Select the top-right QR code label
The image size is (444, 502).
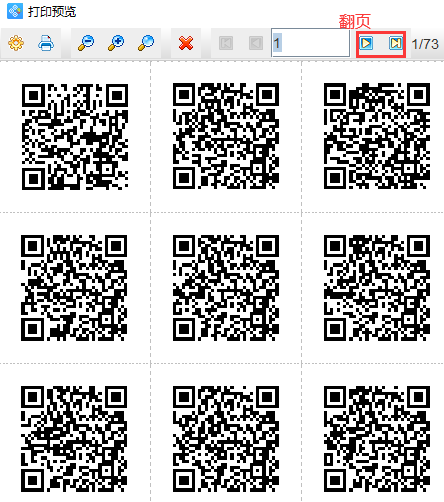click(377, 136)
